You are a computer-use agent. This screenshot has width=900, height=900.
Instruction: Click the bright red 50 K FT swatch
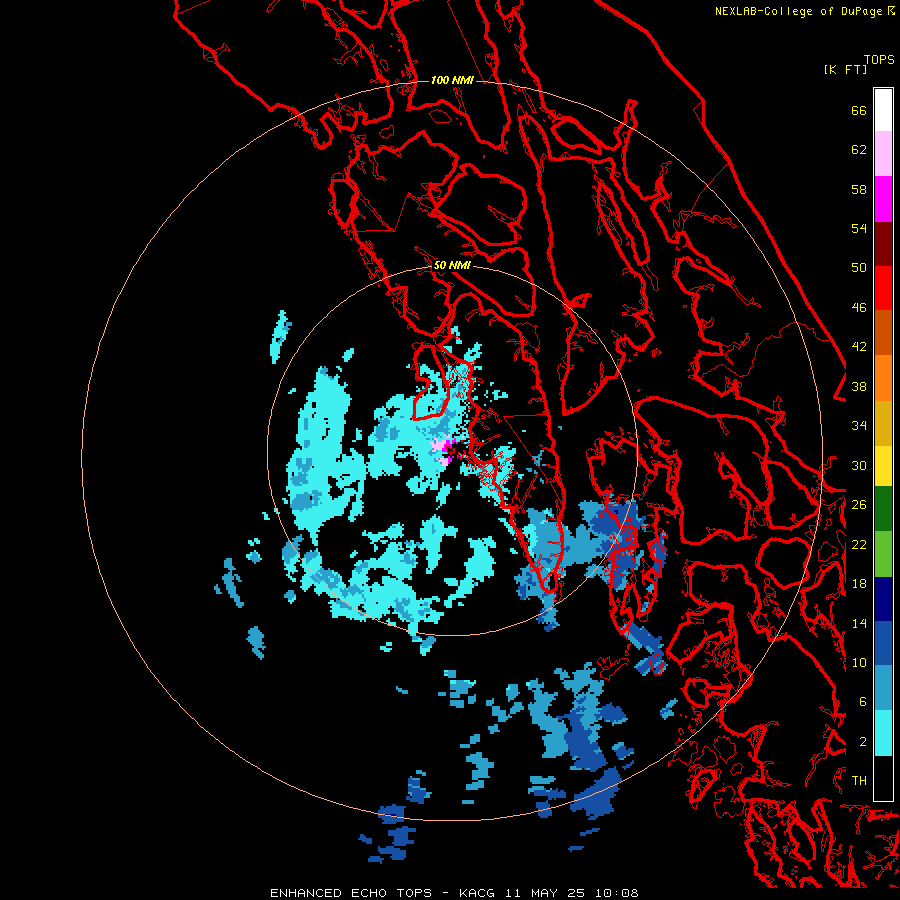pyautogui.click(x=883, y=288)
